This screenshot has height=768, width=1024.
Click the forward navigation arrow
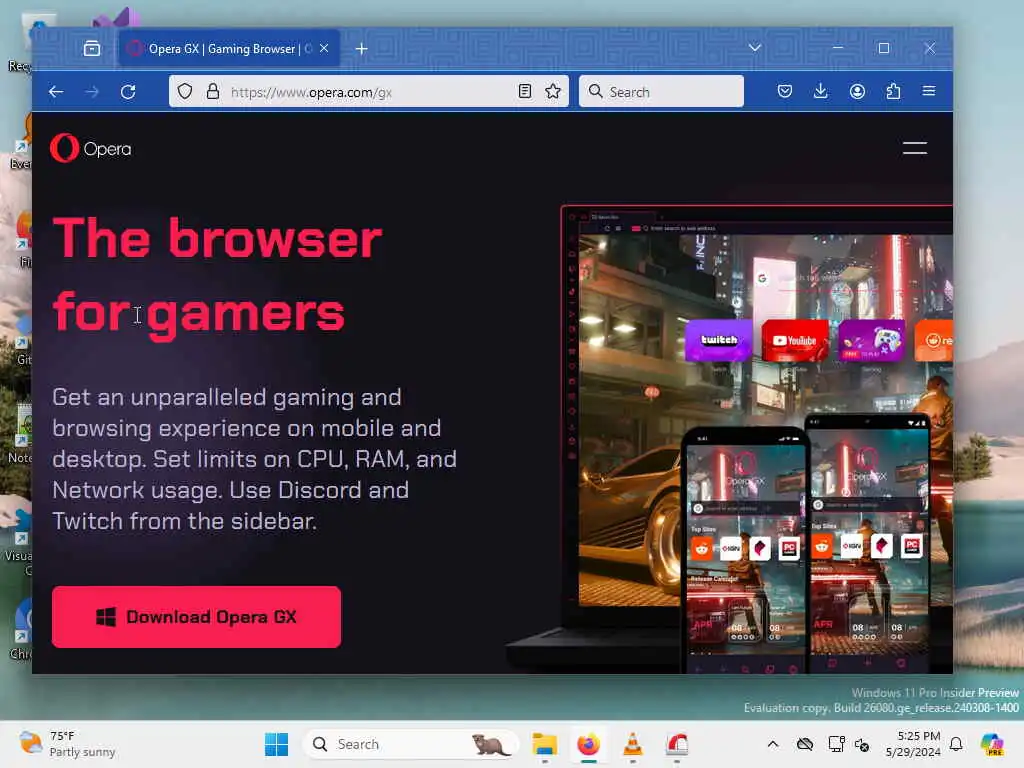pos(92,91)
